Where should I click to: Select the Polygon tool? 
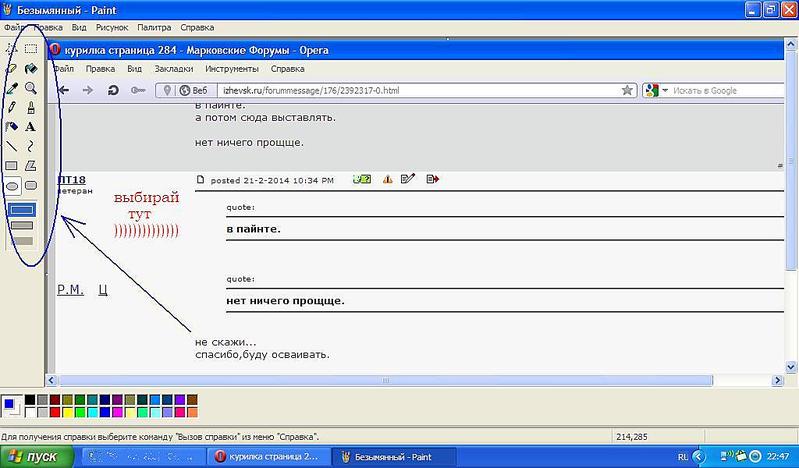pos(31,166)
